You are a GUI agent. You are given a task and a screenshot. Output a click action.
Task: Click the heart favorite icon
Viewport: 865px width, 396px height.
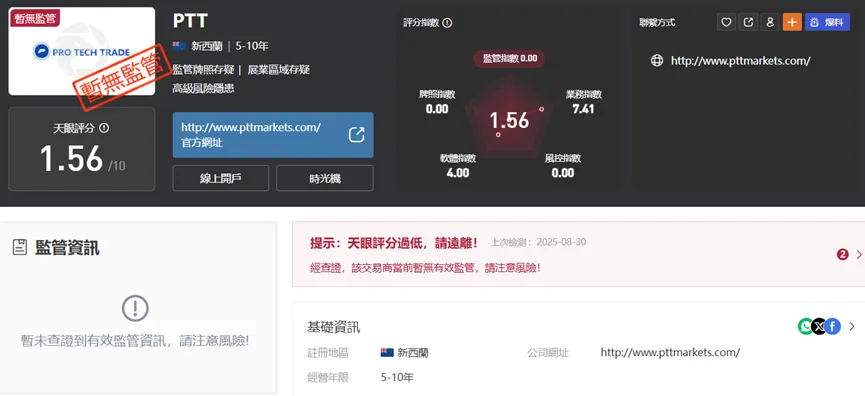coord(727,22)
